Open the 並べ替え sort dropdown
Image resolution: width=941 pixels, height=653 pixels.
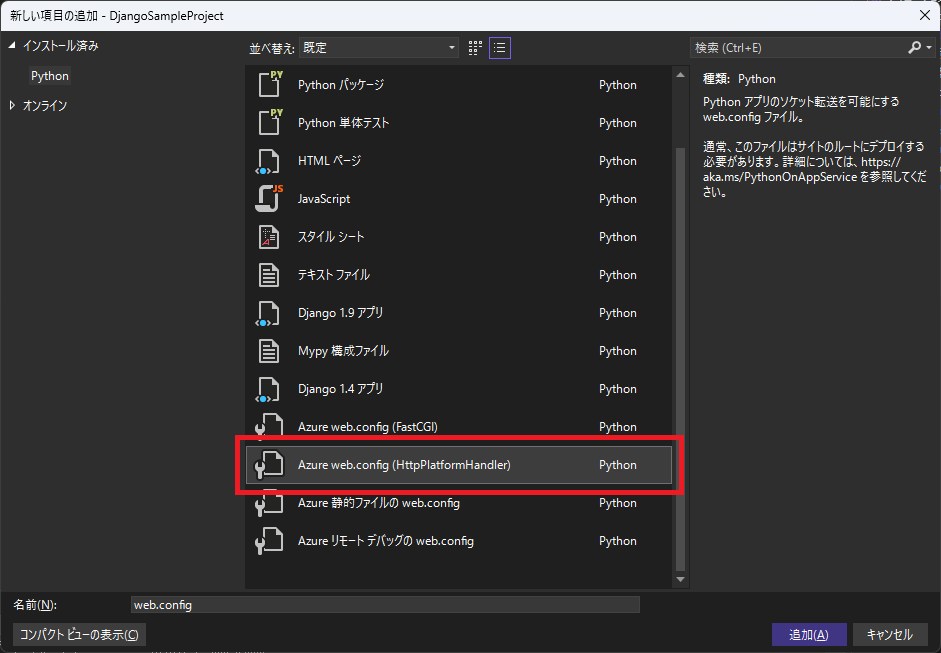pos(379,47)
